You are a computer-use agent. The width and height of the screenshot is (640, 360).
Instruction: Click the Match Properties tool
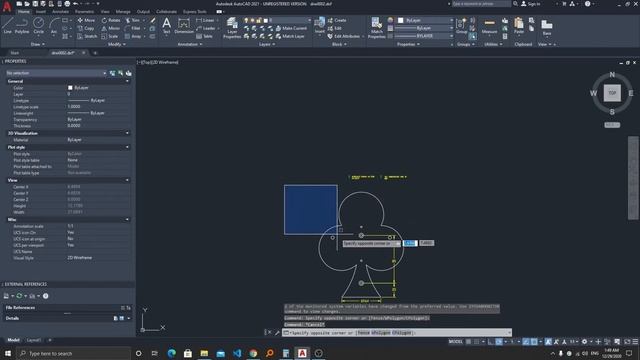point(376,28)
